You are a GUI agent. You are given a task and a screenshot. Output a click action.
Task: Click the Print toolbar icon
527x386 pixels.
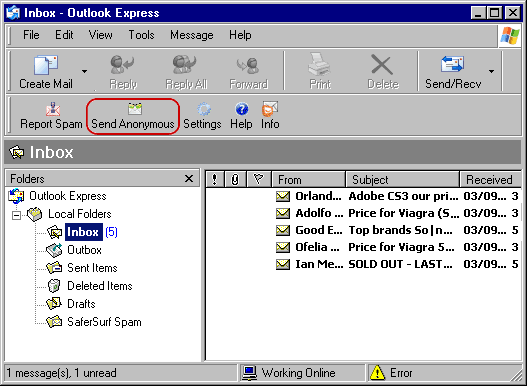(x=320, y=64)
